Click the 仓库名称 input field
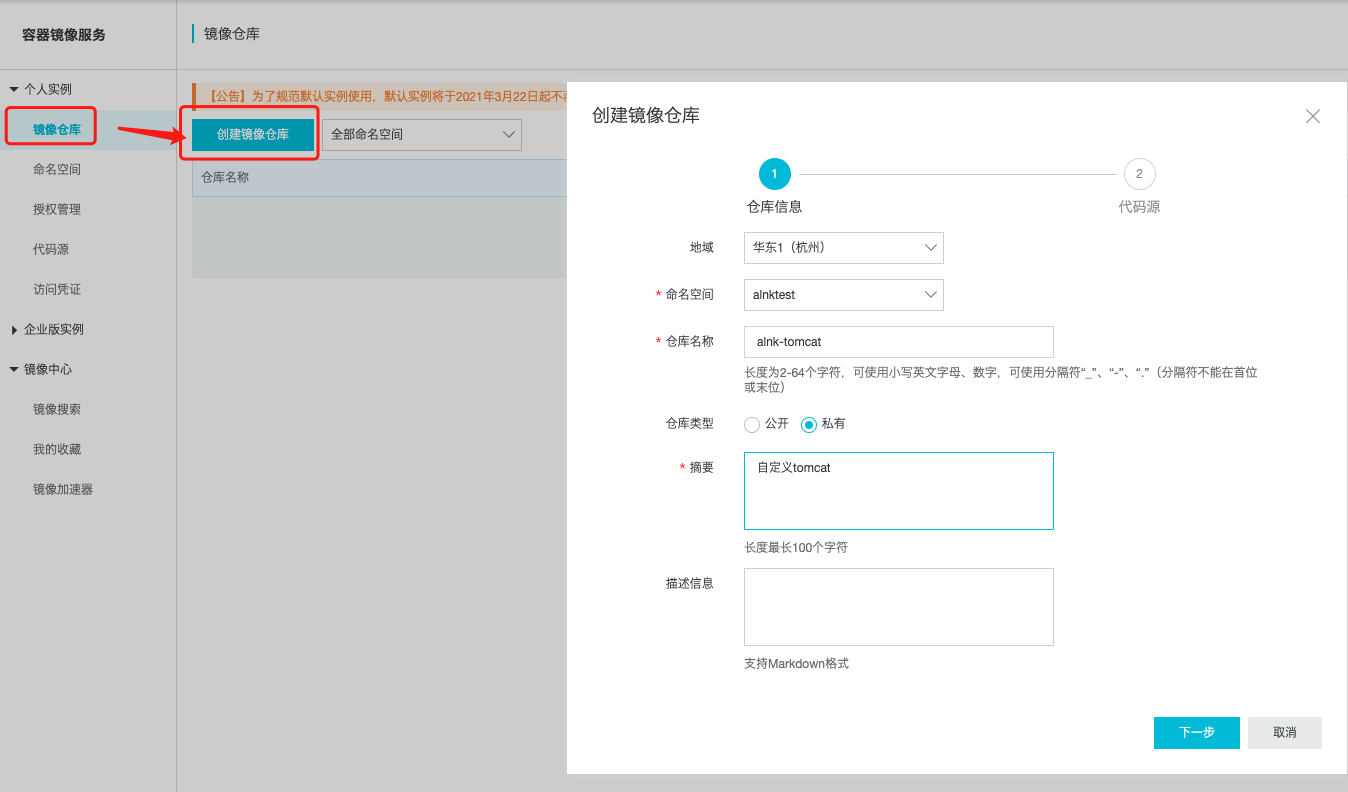The width and height of the screenshot is (1348, 792). point(899,341)
